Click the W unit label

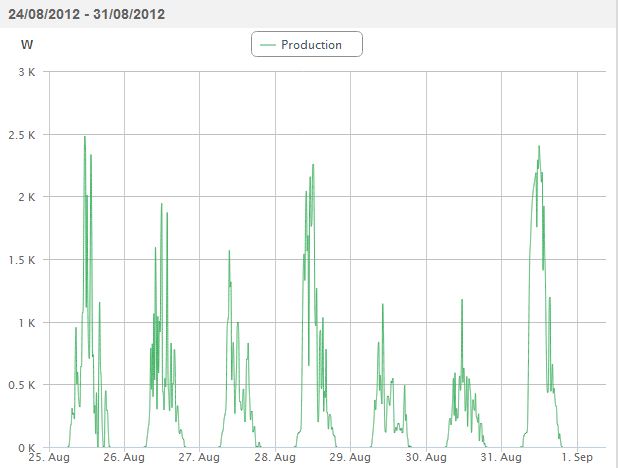click(x=27, y=45)
